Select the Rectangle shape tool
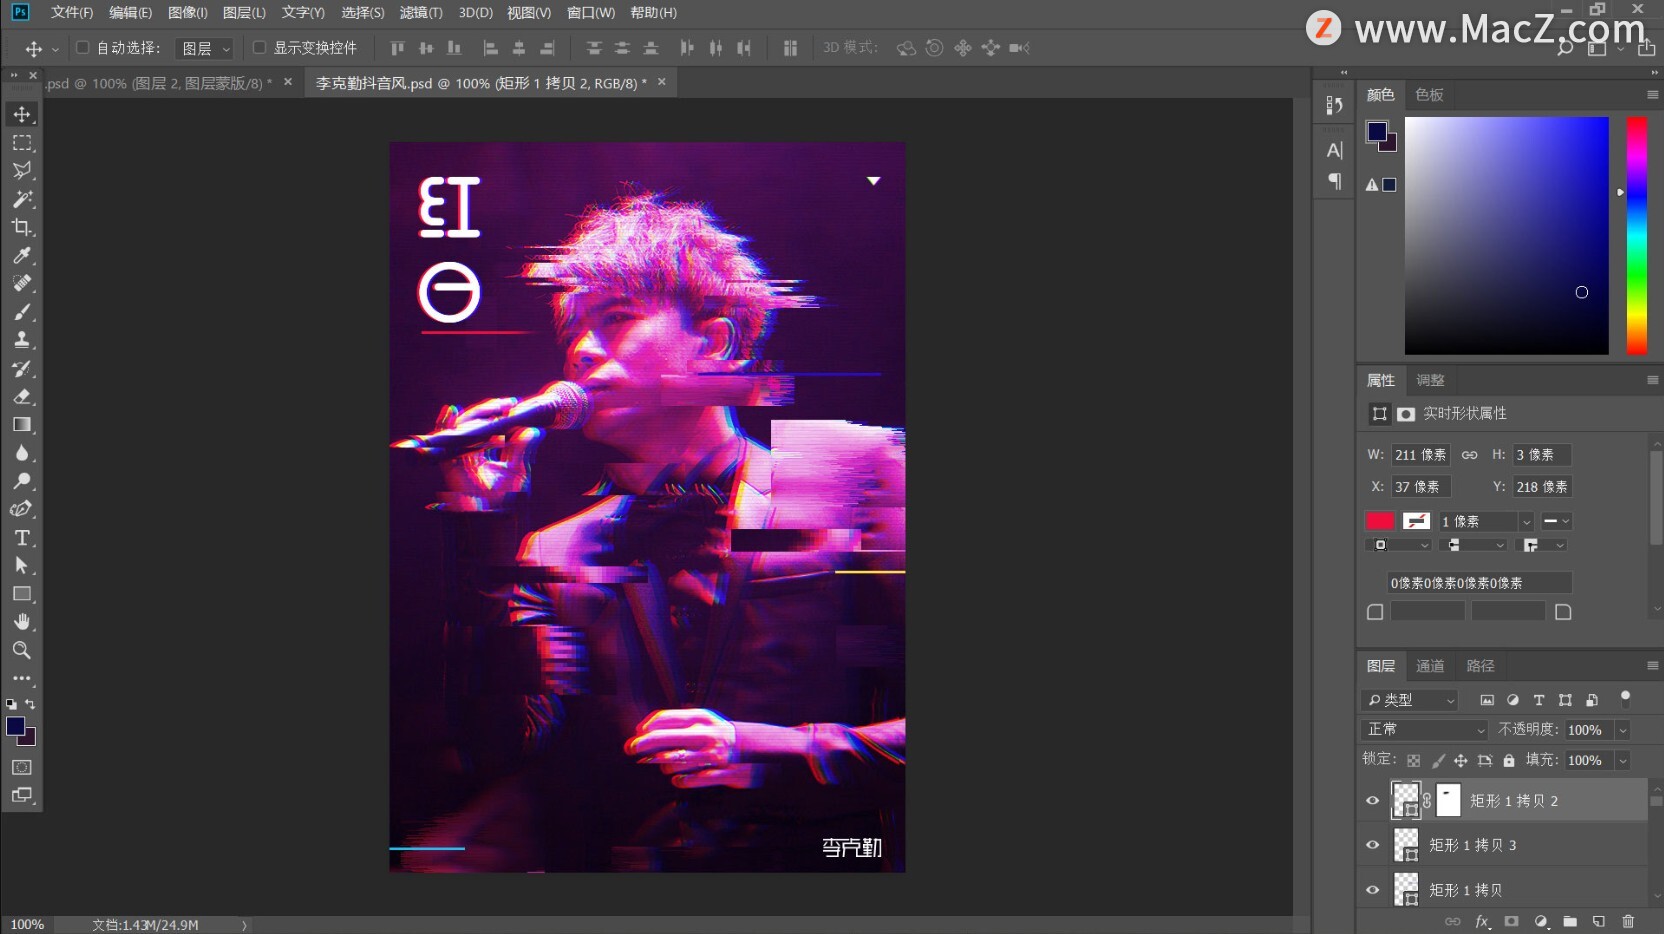The image size is (1664, 934). (22, 594)
